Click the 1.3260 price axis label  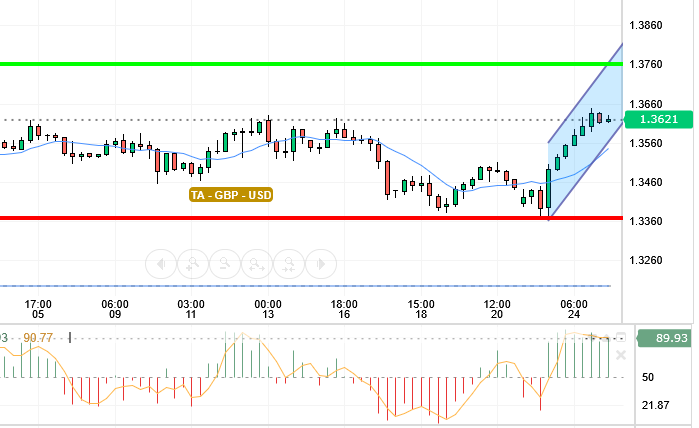pyautogui.click(x=646, y=260)
